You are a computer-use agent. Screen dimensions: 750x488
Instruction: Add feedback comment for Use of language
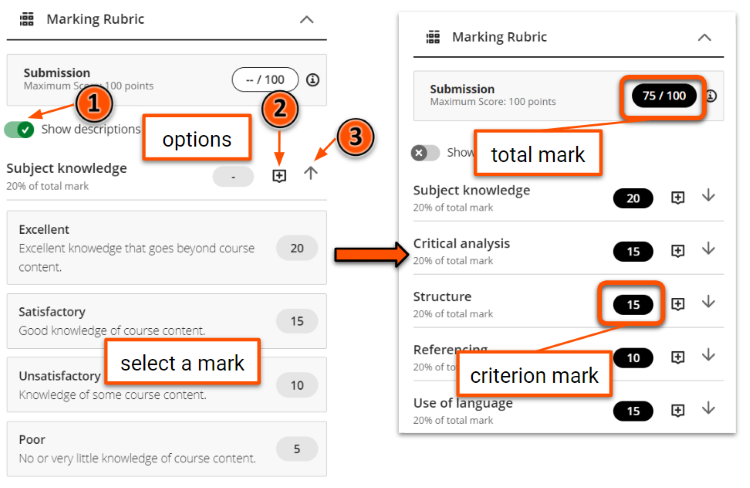click(677, 409)
